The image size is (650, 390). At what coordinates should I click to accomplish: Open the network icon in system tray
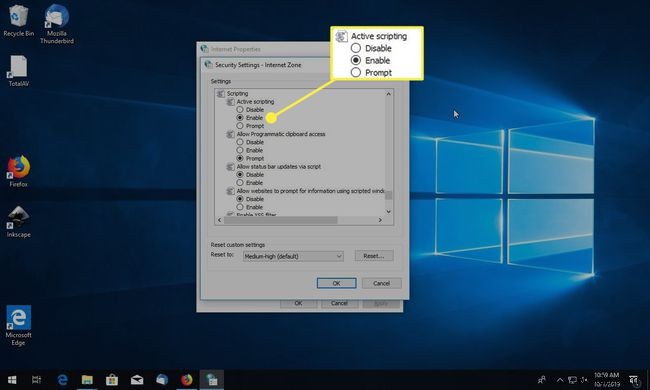tap(572, 380)
